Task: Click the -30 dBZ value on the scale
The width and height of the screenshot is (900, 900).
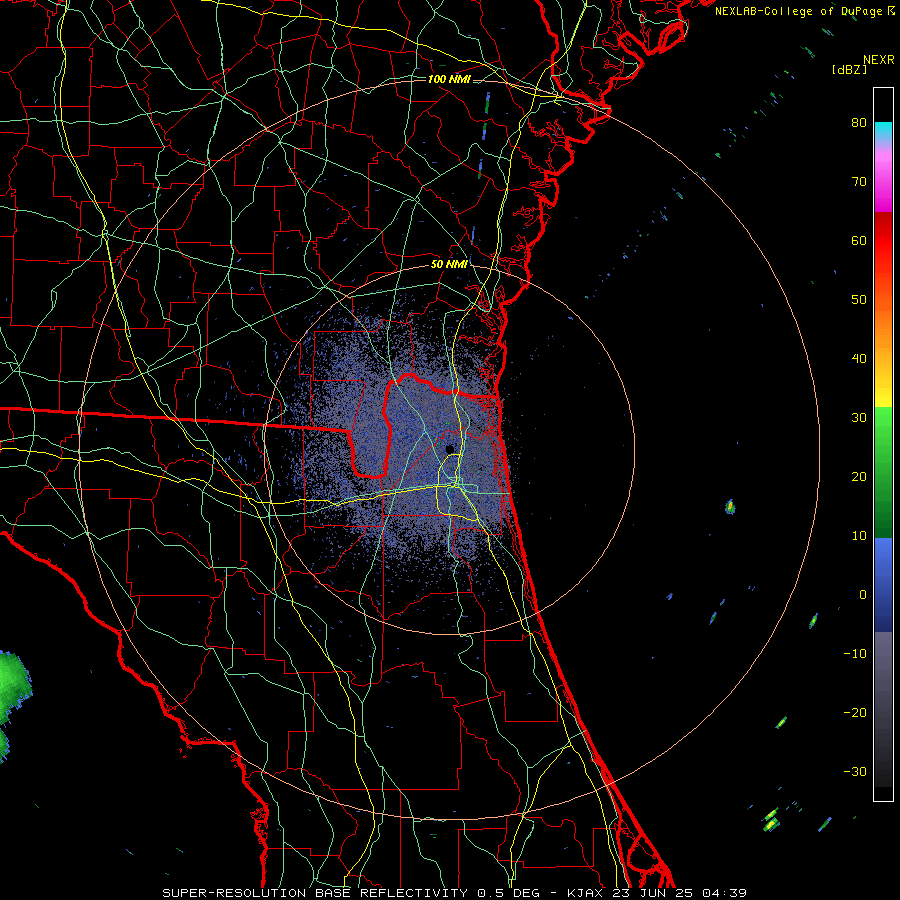Action: point(855,771)
